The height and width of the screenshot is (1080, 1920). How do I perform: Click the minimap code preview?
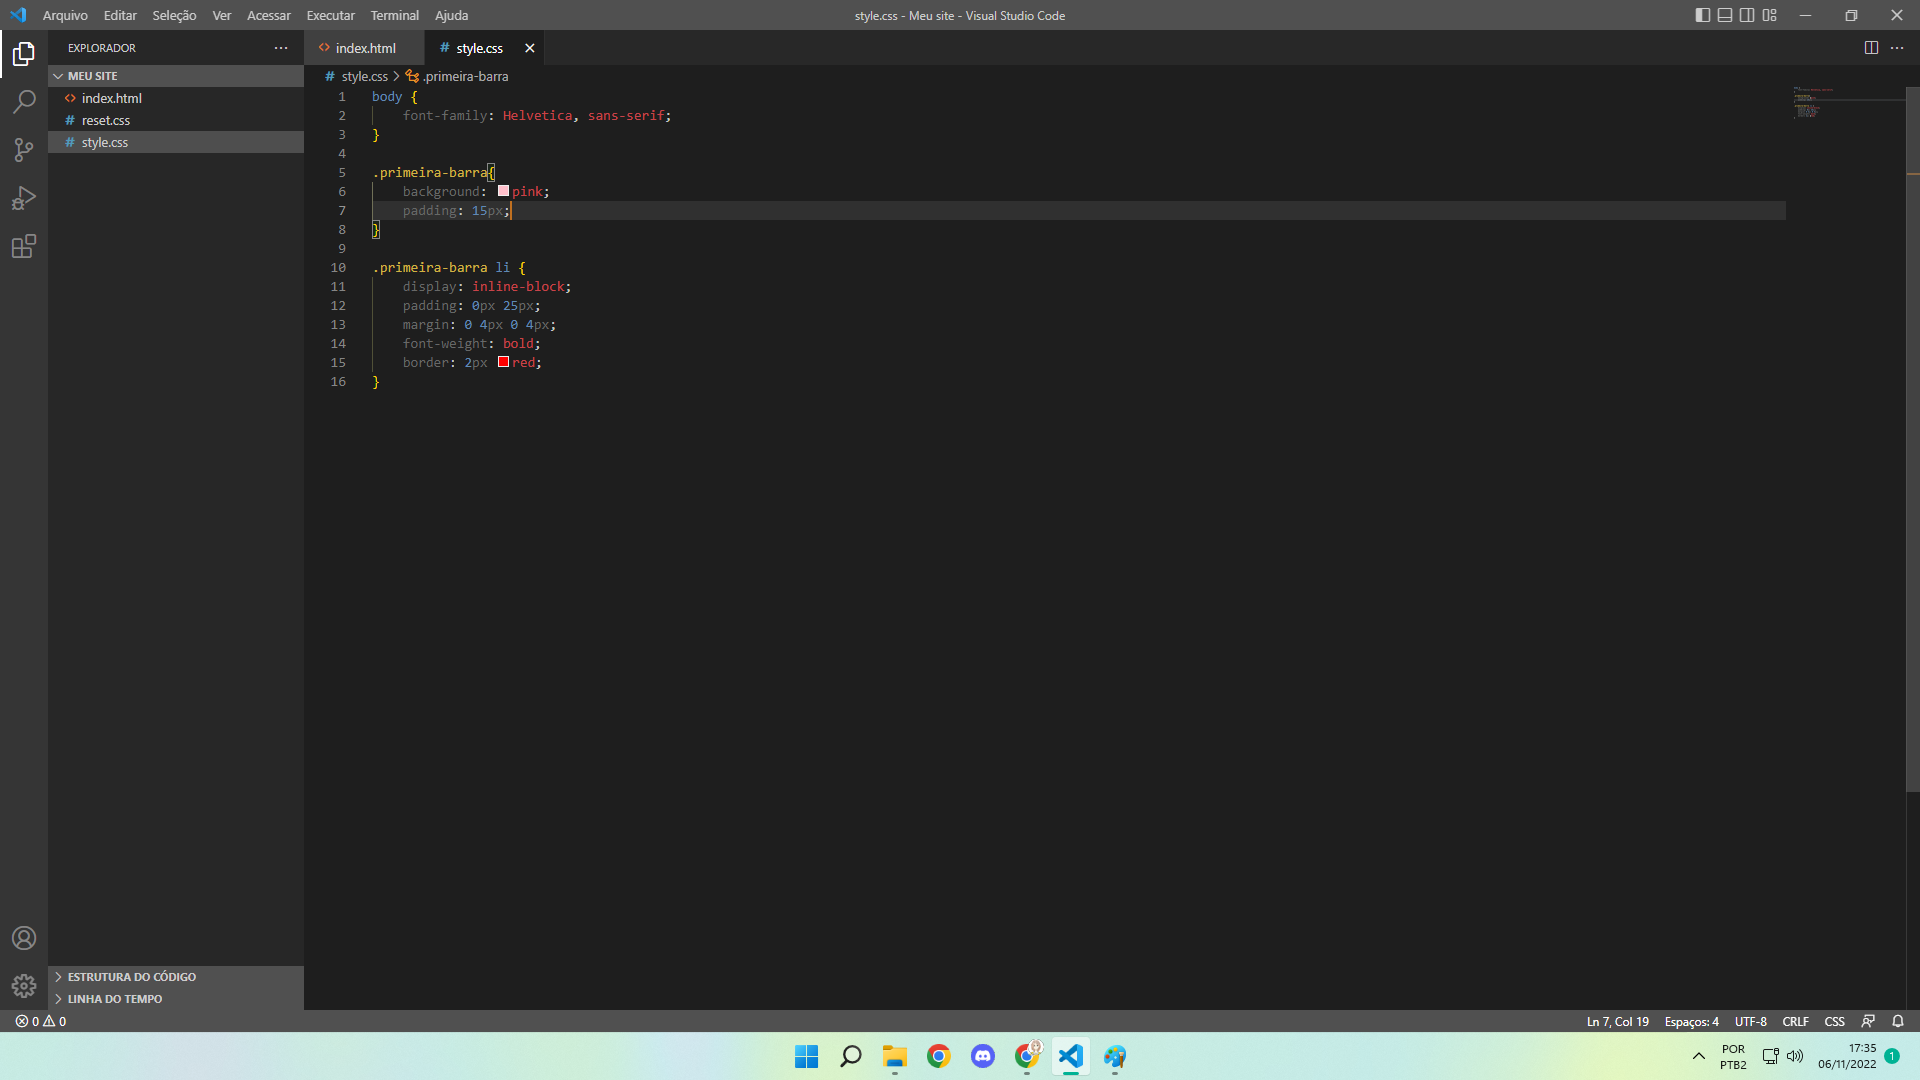(x=1815, y=103)
